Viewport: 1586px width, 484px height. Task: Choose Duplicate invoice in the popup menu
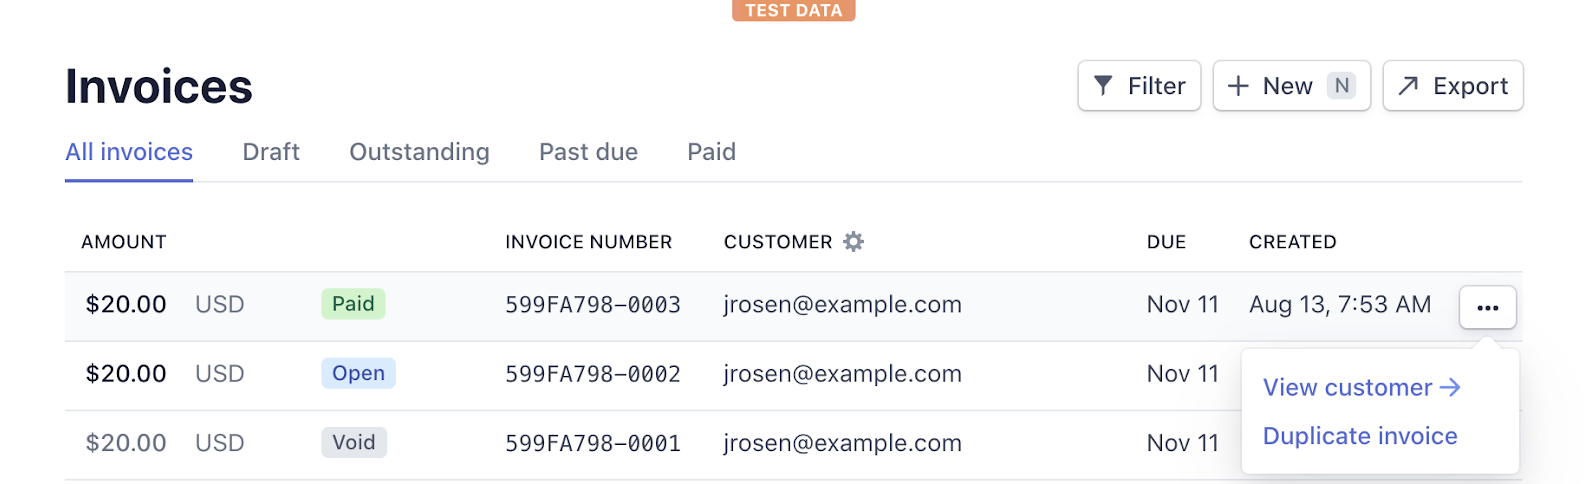pos(1360,436)
